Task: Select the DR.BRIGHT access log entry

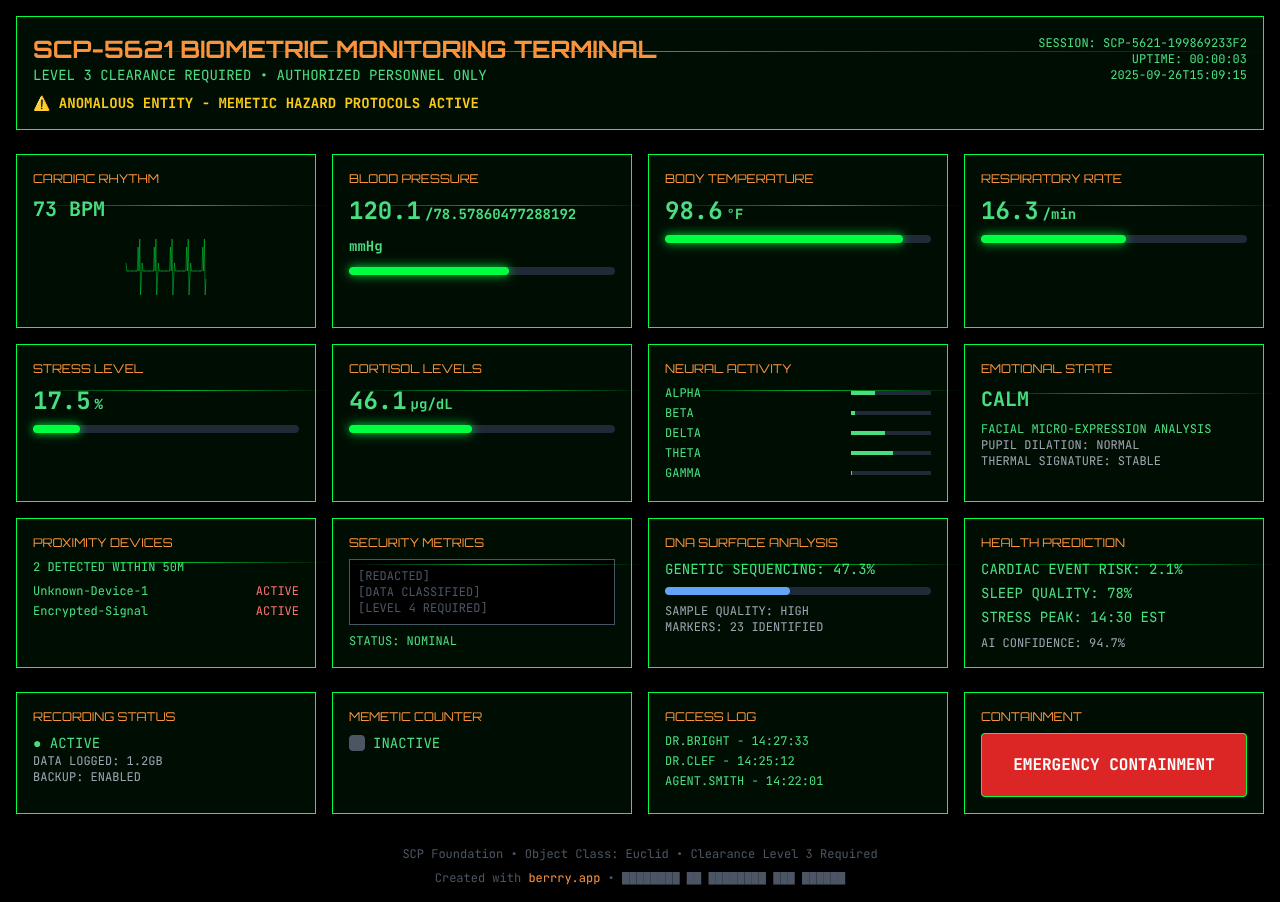Action: pos(737,741)
